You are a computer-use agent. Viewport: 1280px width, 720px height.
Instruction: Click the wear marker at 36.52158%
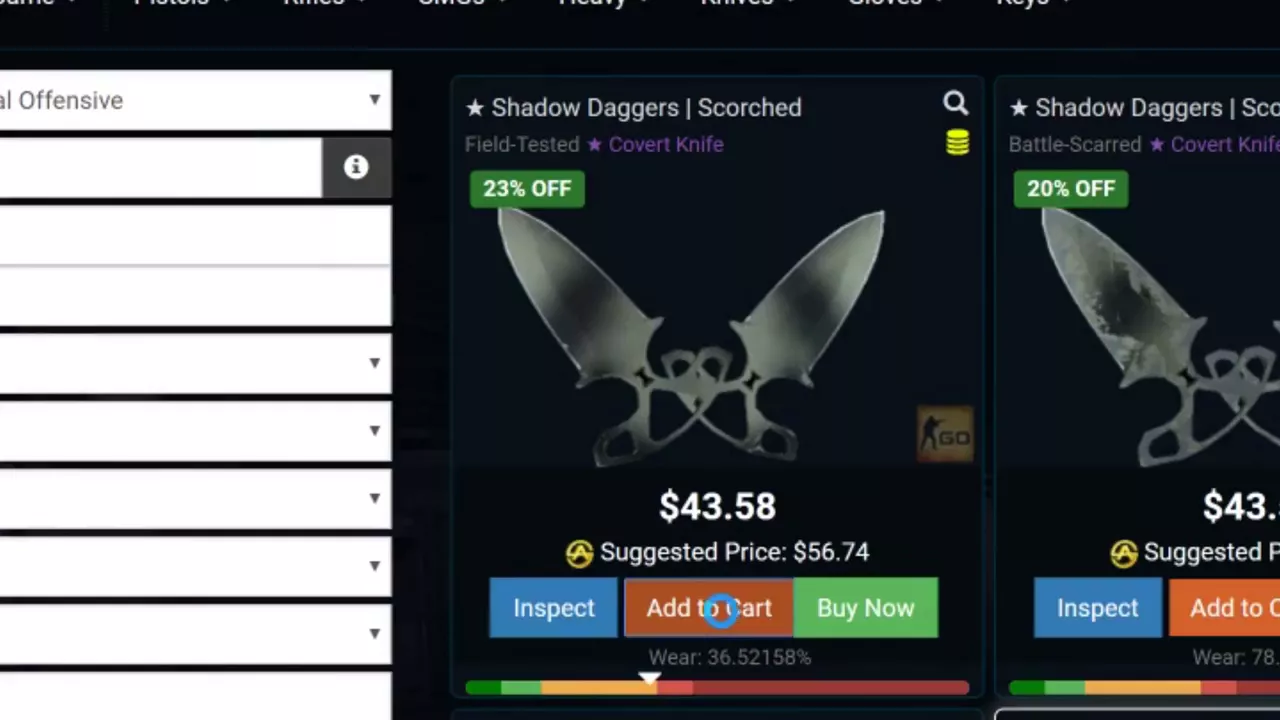click(x=649, y=679)
